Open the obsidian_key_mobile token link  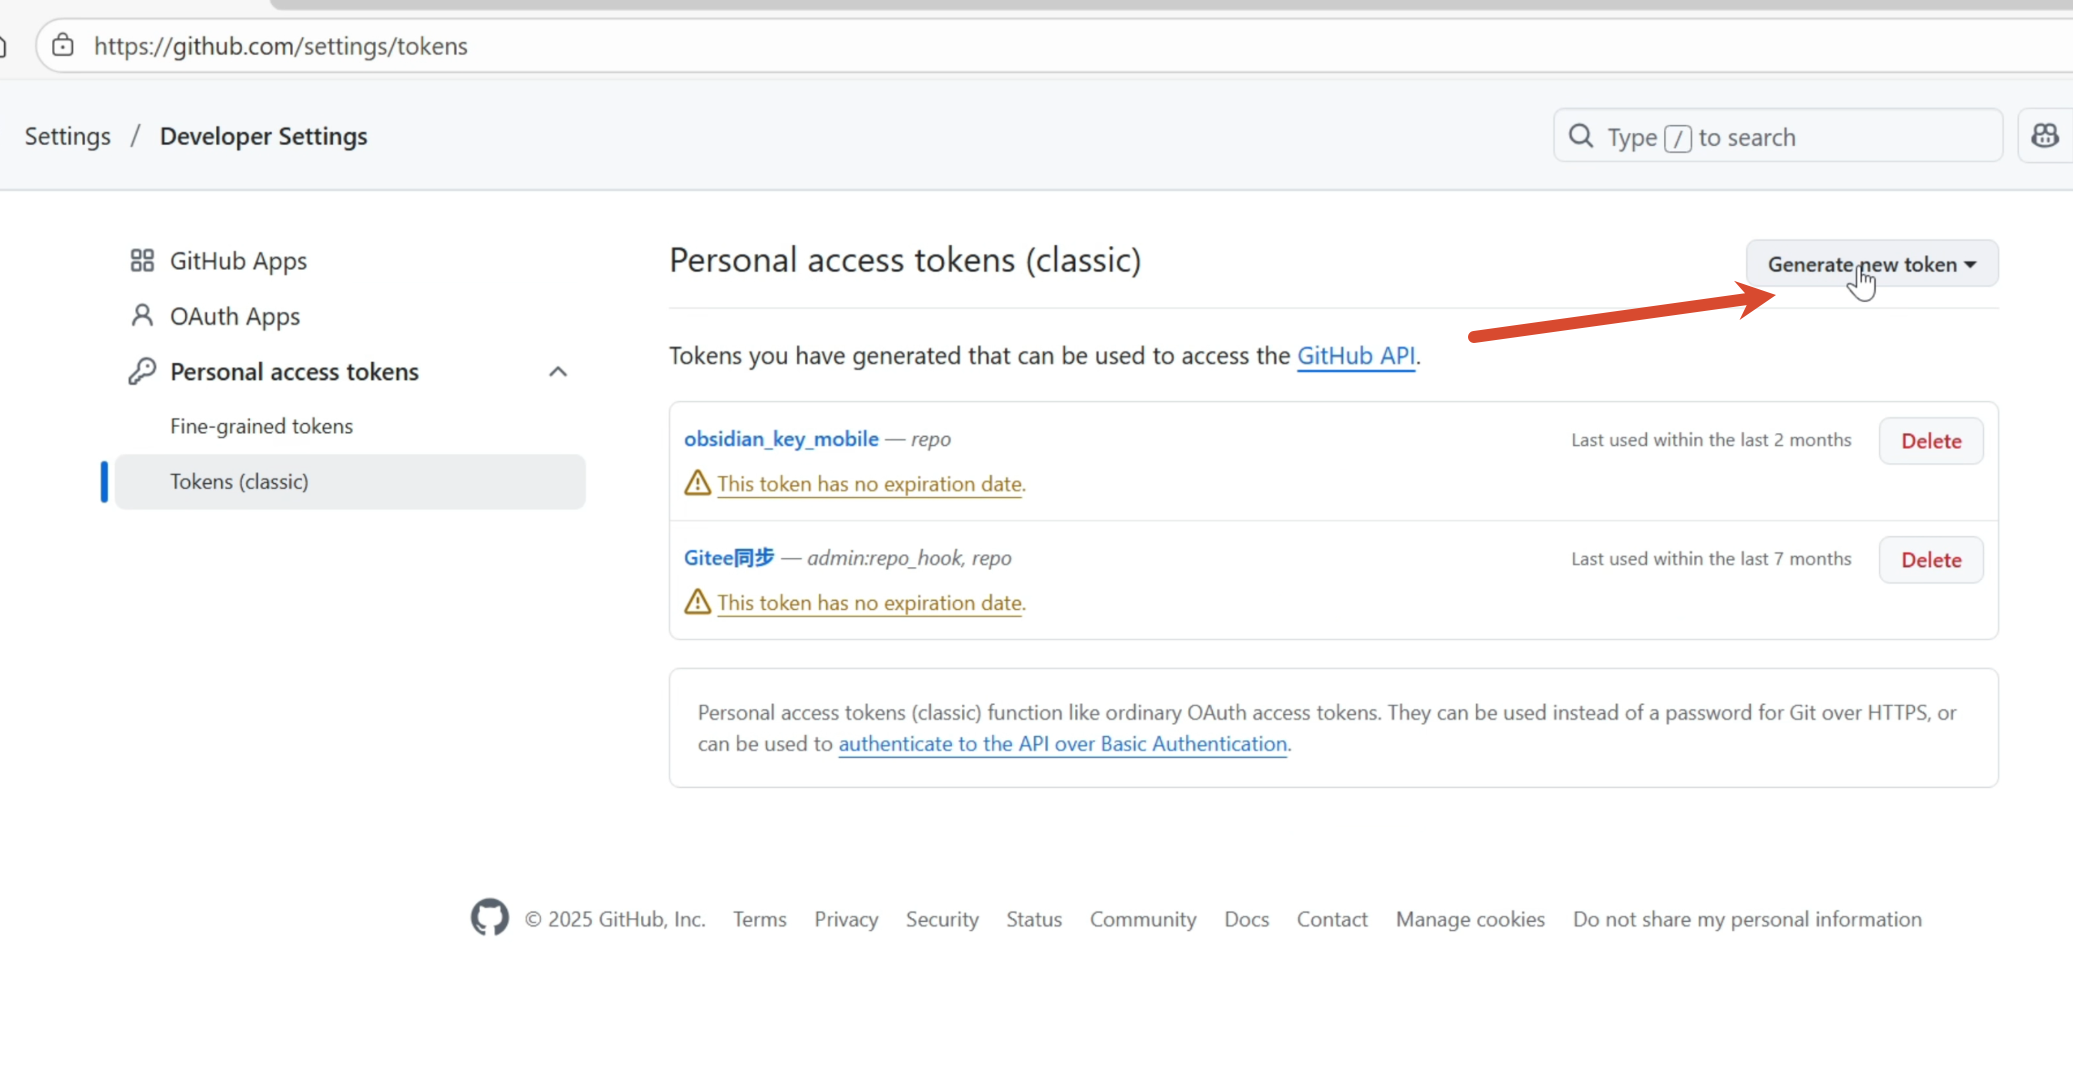tap(781, 439)
